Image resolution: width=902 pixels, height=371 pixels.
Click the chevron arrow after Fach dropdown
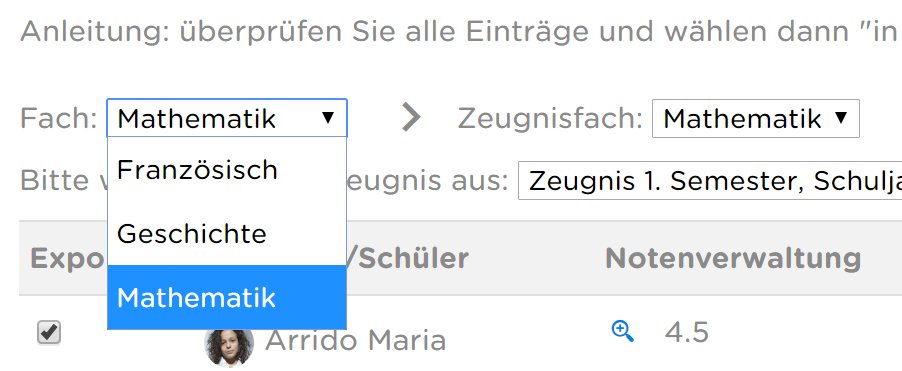[x=411, y=117]
